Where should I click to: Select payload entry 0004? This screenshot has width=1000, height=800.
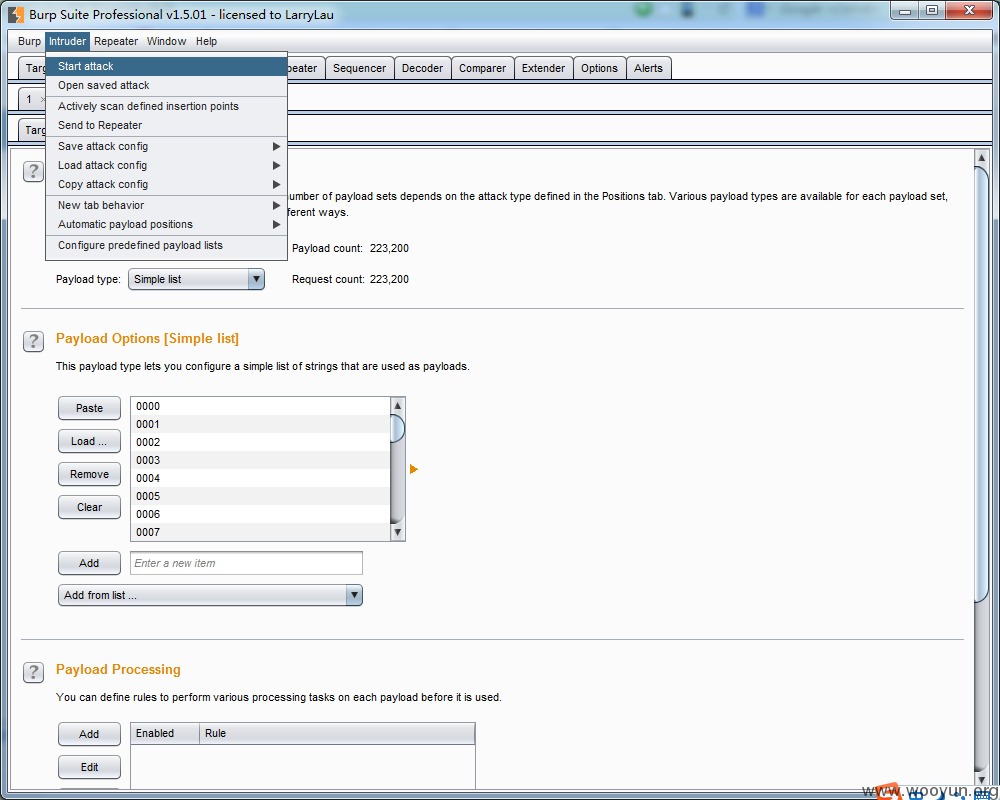click(x=260, y=478)
